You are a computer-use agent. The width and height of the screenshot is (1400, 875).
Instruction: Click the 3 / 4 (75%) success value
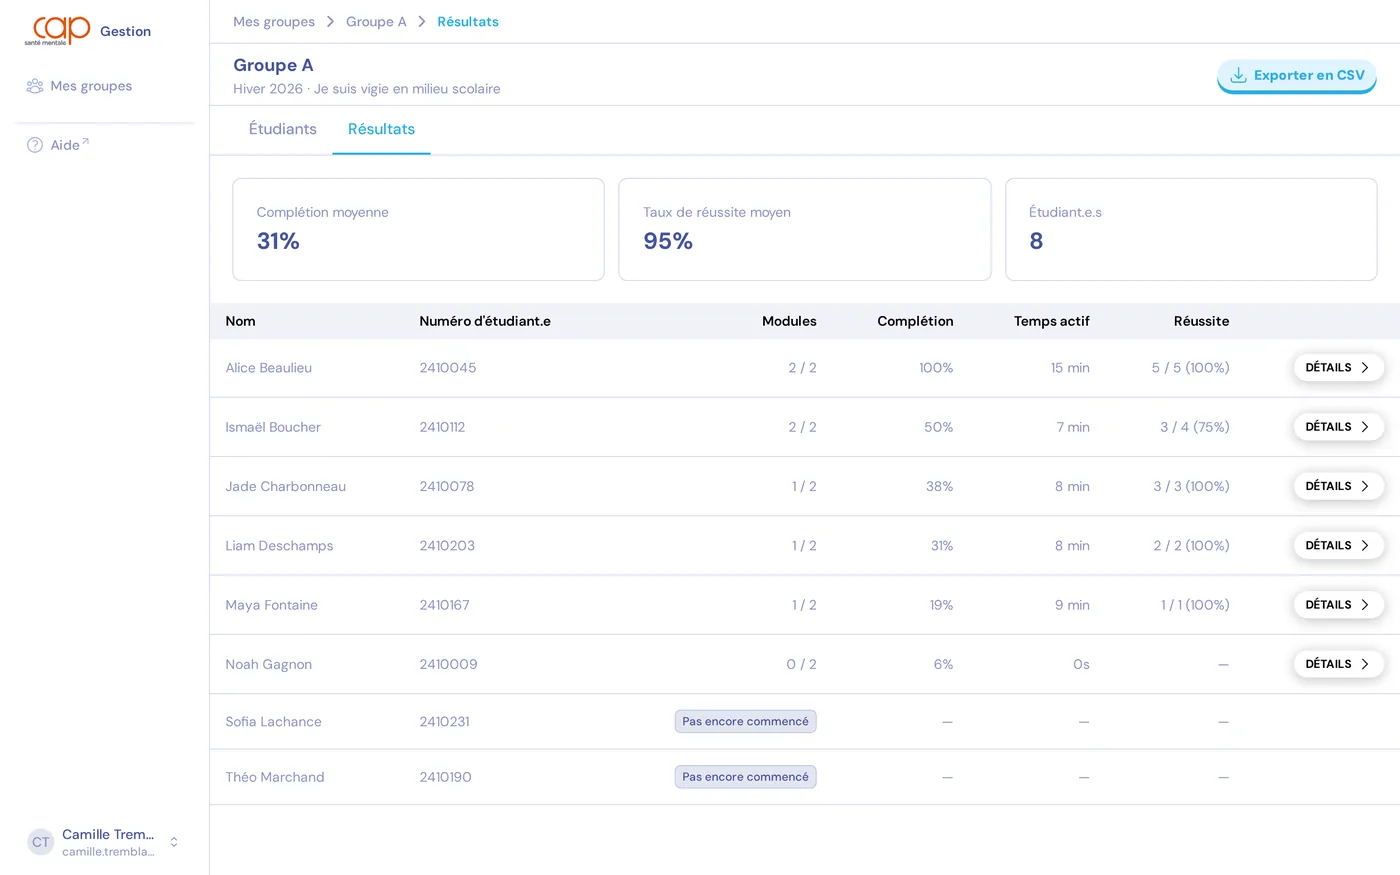tap(1195, 427)
